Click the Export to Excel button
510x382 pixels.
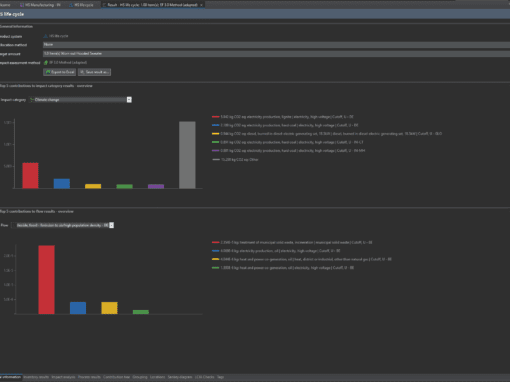tap(60, 72)
